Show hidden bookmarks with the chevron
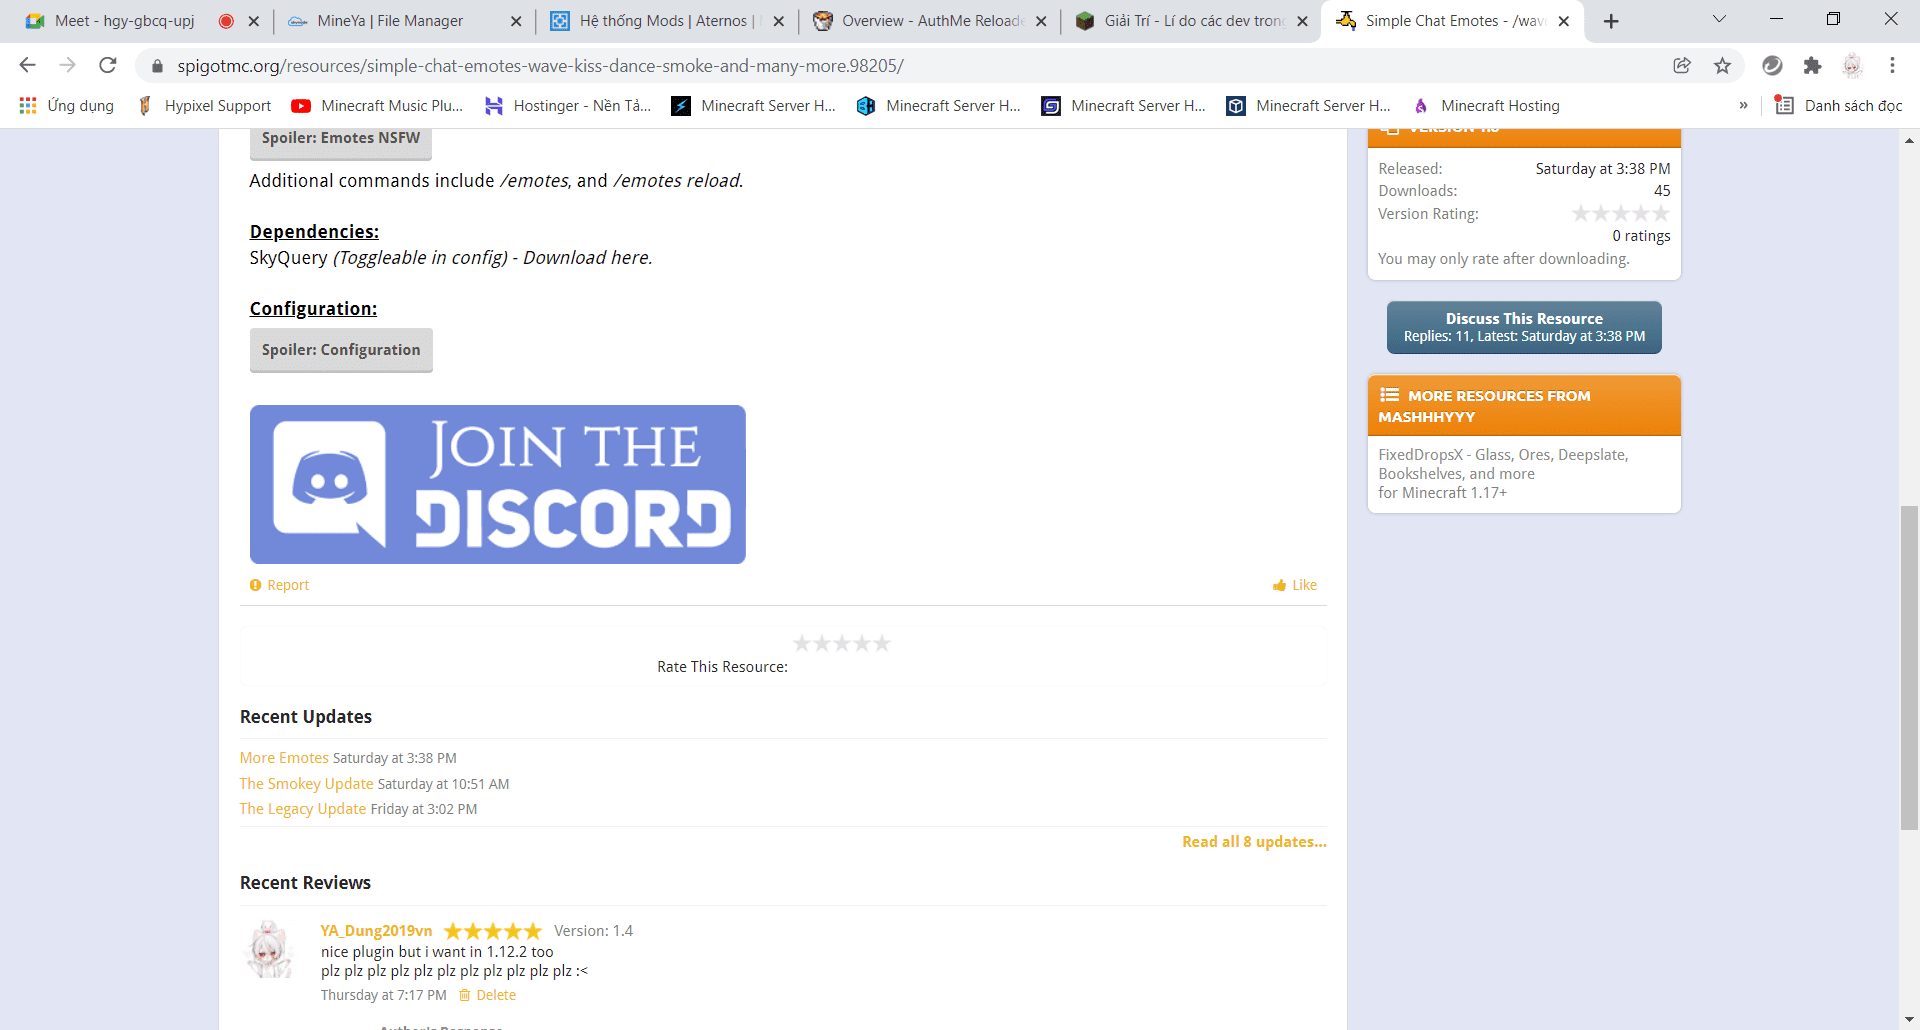 pos(1743,105)
